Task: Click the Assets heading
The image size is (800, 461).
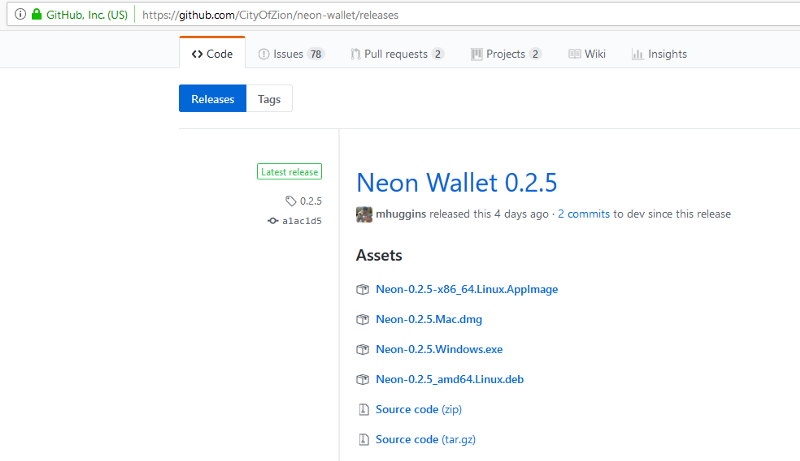Action: coord(379,255)
